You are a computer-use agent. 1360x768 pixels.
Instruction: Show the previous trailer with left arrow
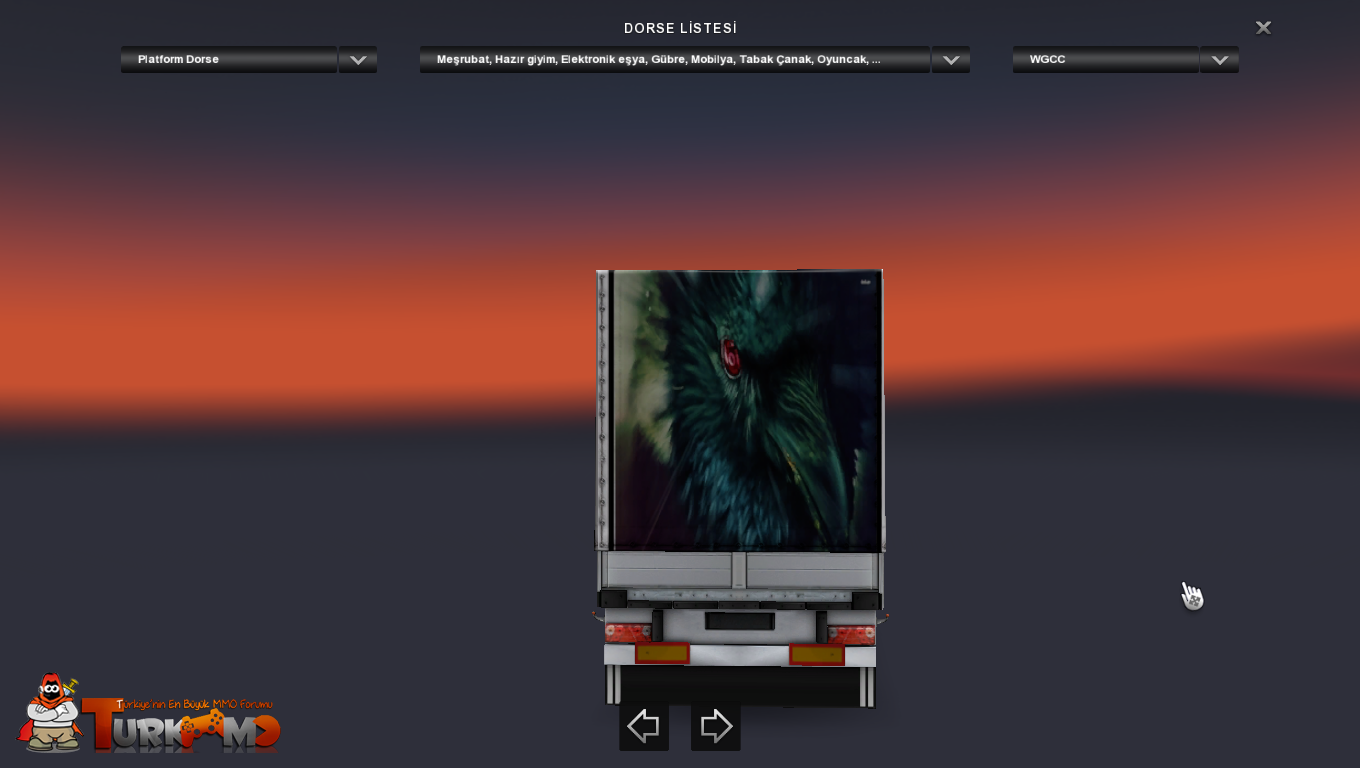644,726
